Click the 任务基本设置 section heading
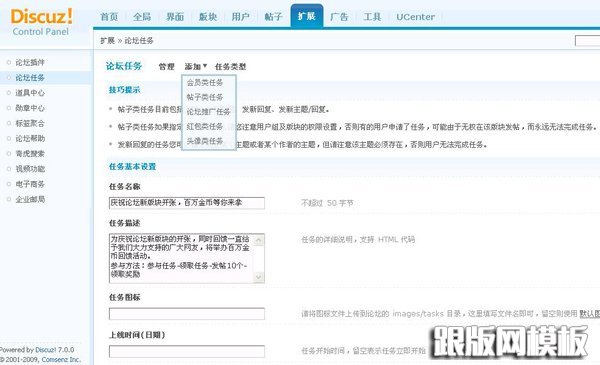This screenshot has width=600, height=365. click(132, 166)
